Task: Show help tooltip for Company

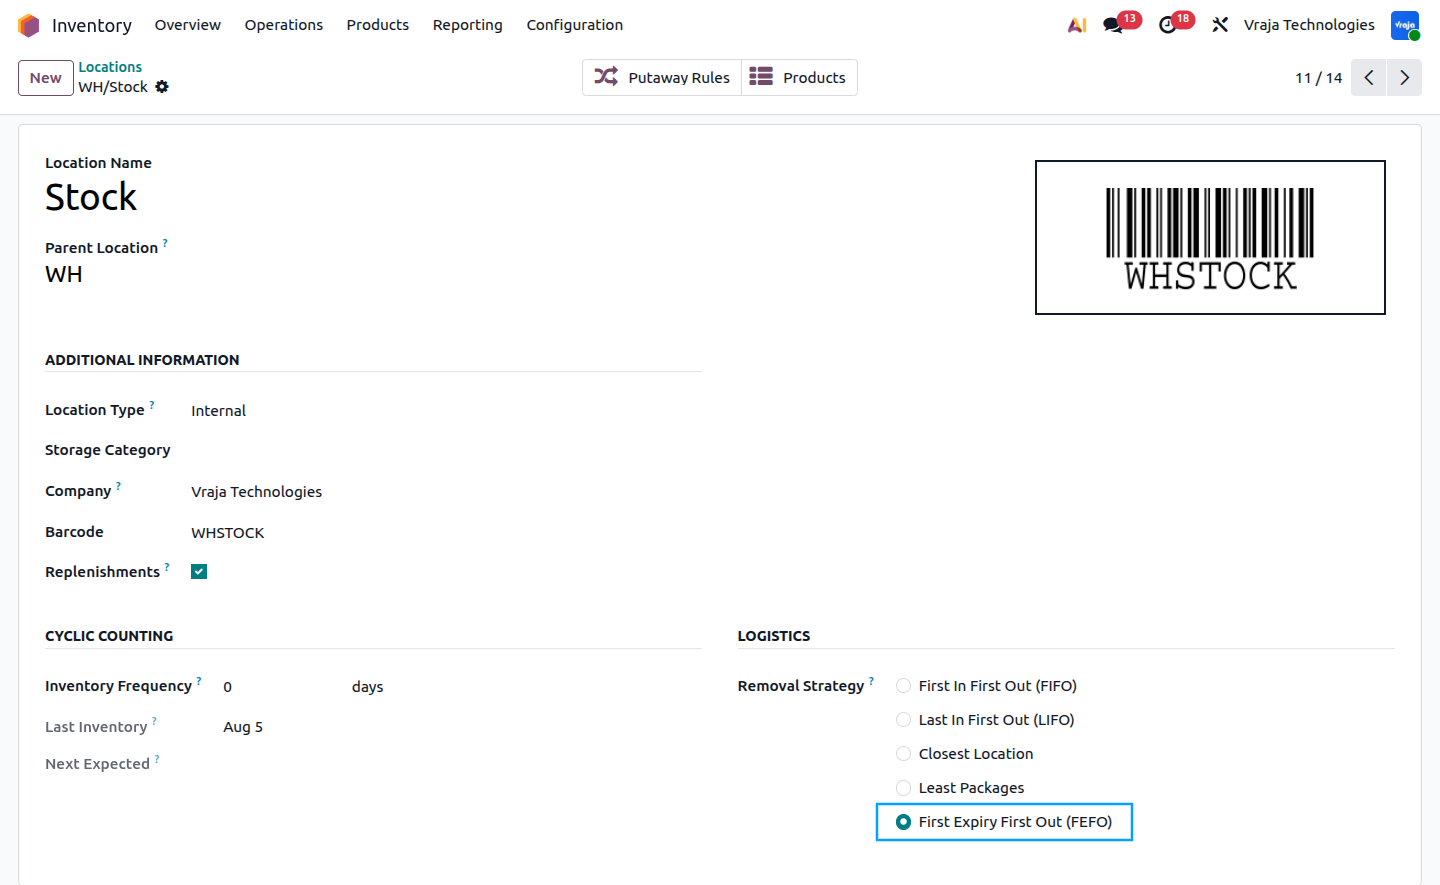Action: [118, 486]
